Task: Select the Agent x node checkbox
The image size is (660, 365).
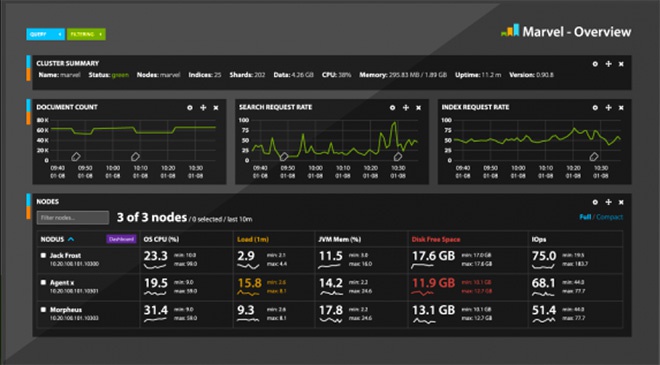Action: tap(43, 282)
